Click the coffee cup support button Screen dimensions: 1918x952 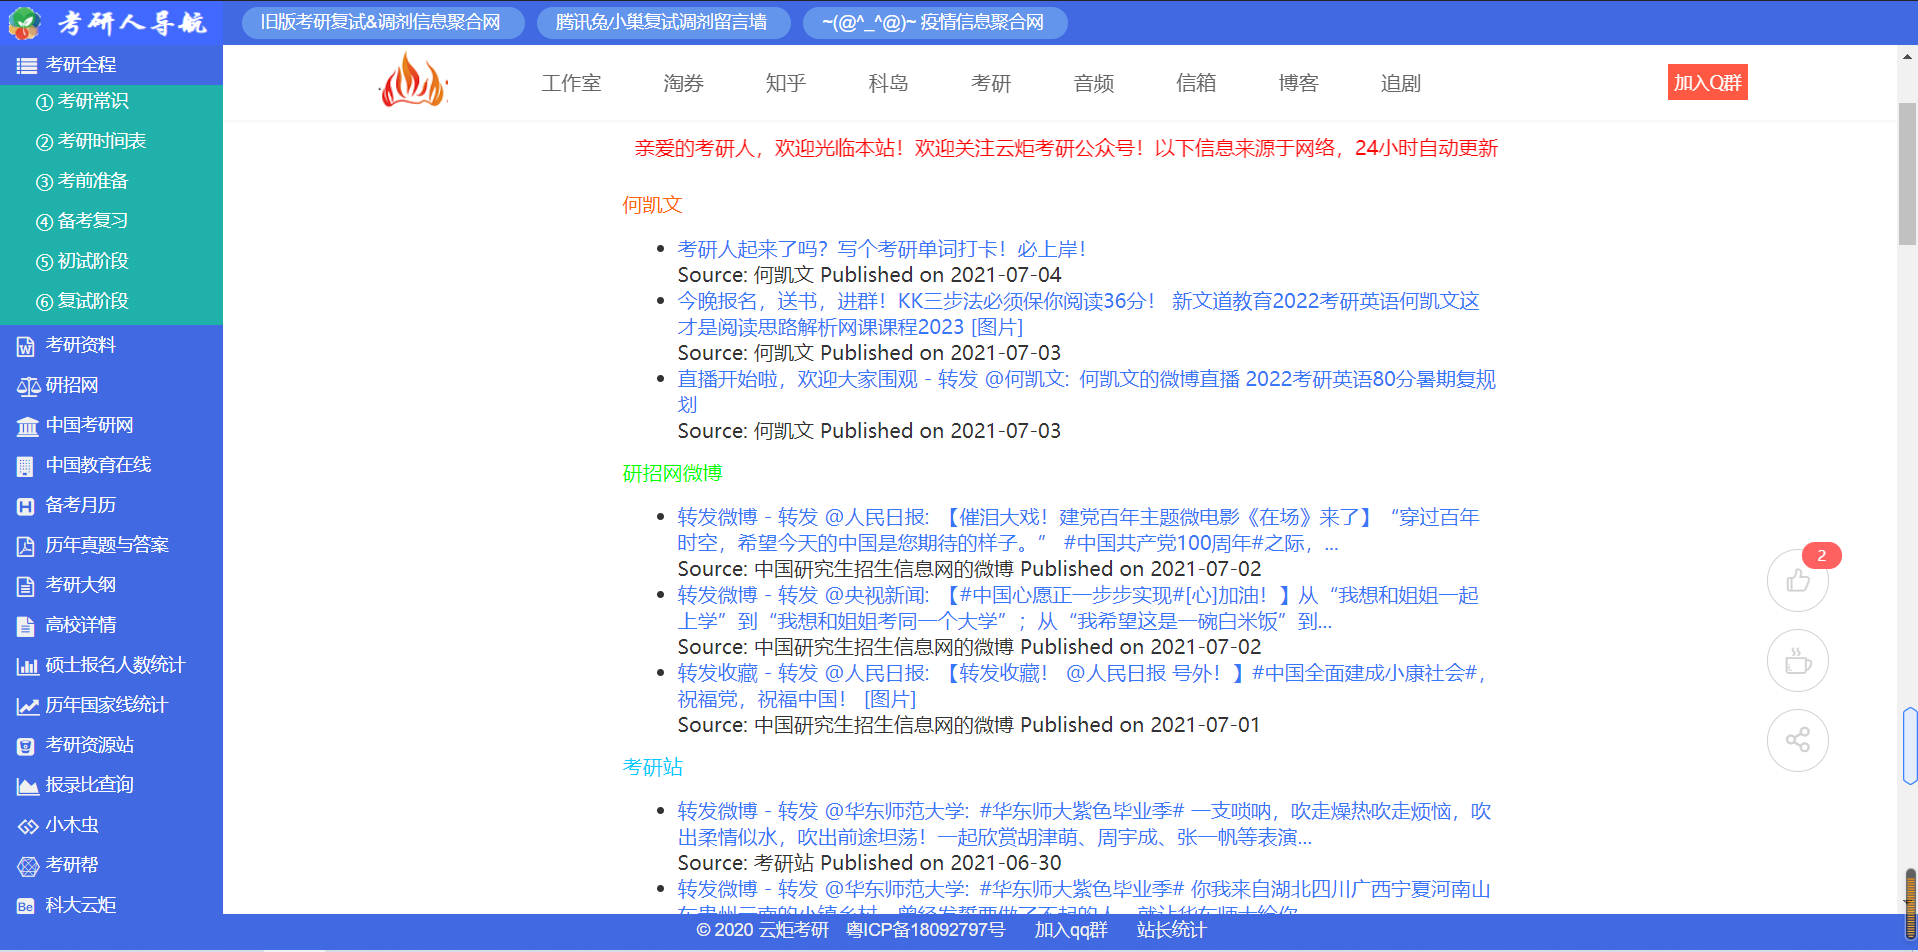click(1797, 660)
